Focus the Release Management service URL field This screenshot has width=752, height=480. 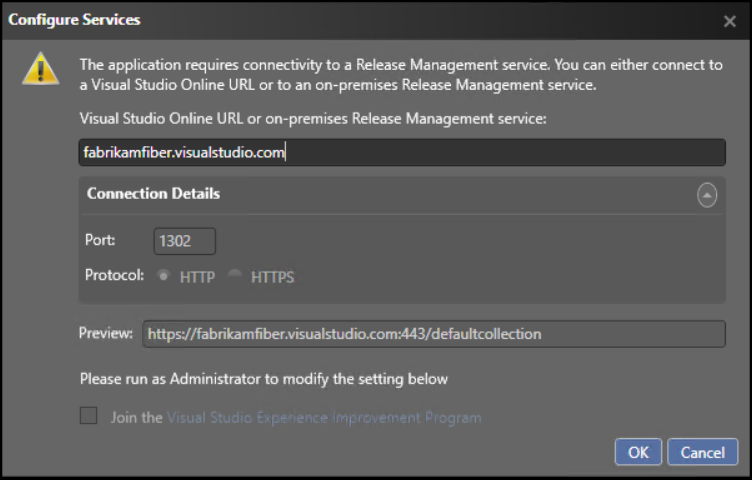402,152
